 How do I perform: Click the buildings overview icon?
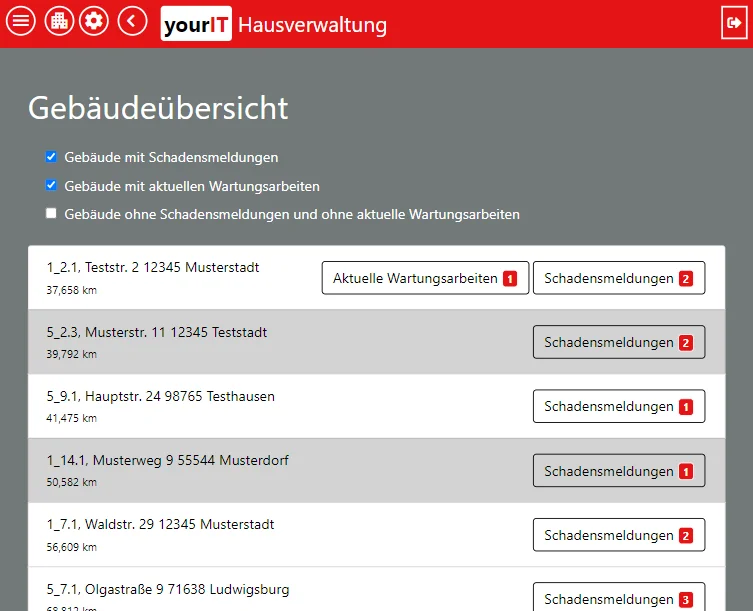click(58, 21)
